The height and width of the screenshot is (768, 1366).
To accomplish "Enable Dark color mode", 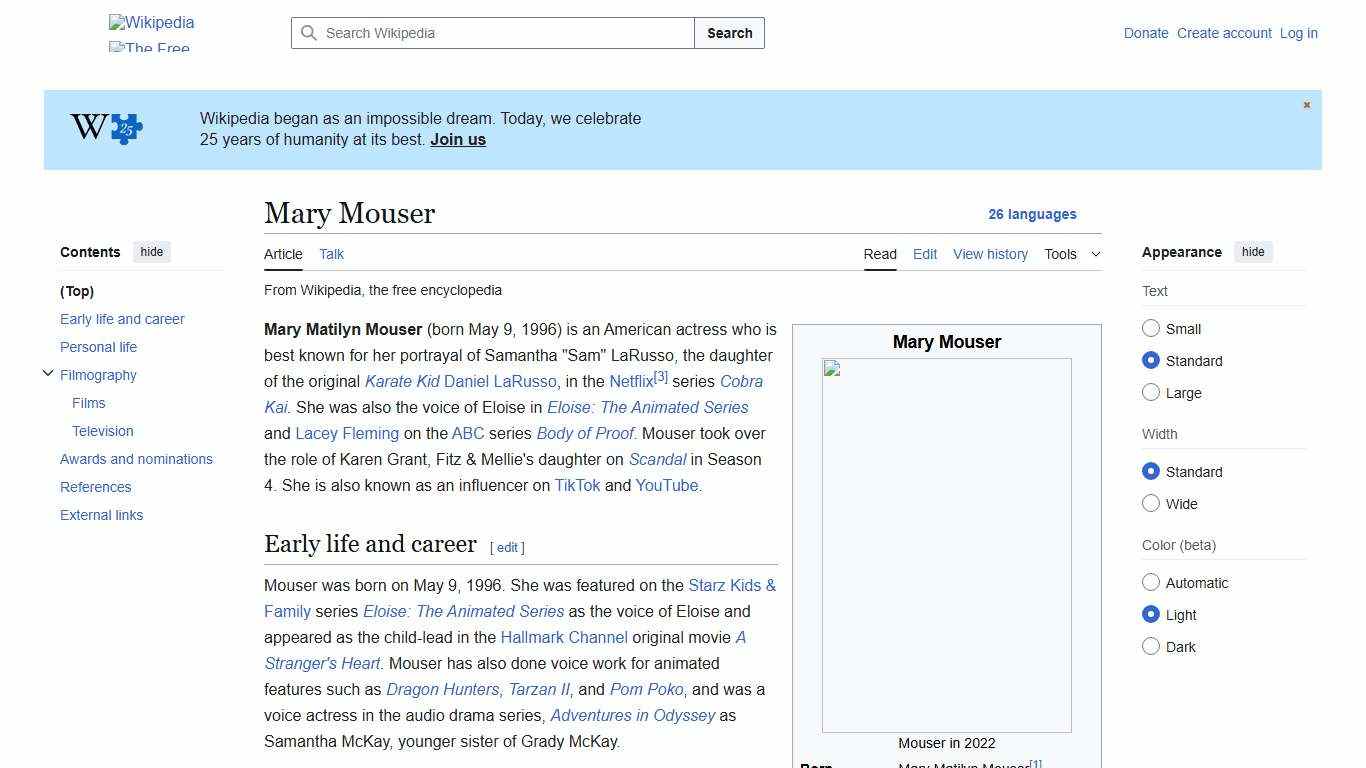I will click(x=1151, y=646).
